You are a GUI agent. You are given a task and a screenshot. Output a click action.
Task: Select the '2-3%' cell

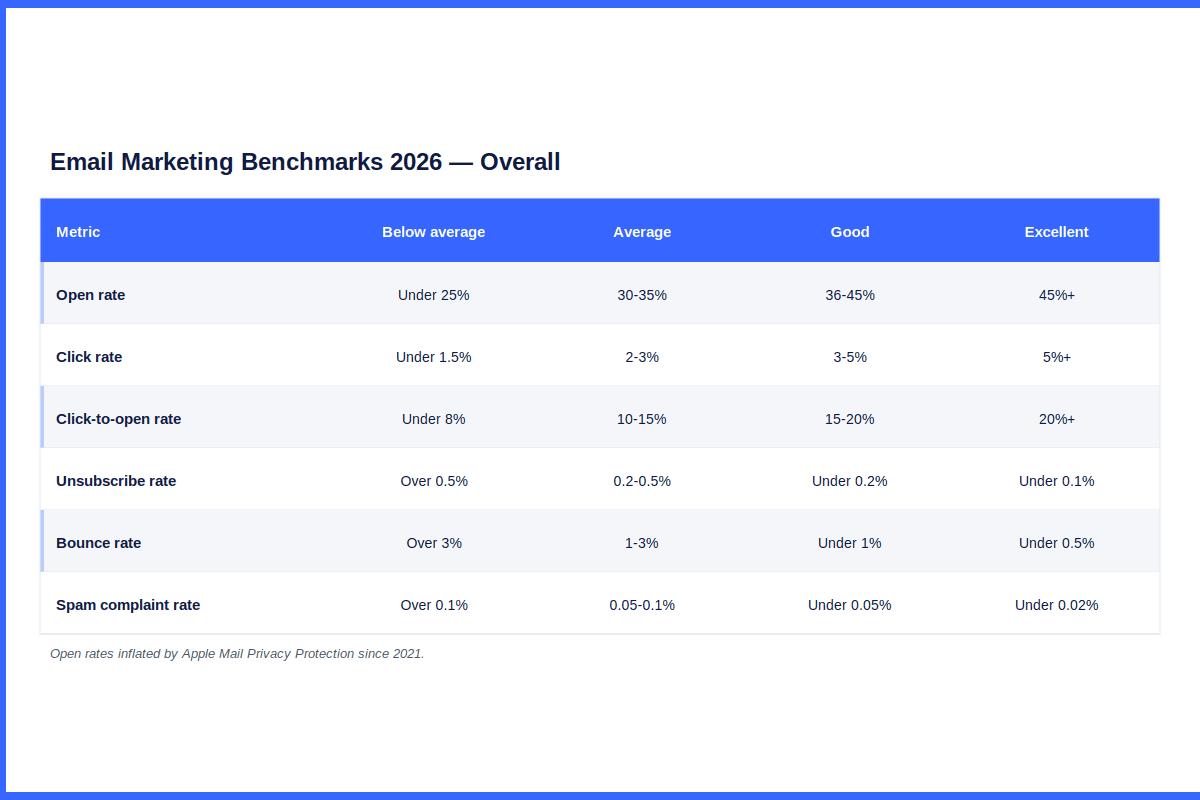point(642,357)
